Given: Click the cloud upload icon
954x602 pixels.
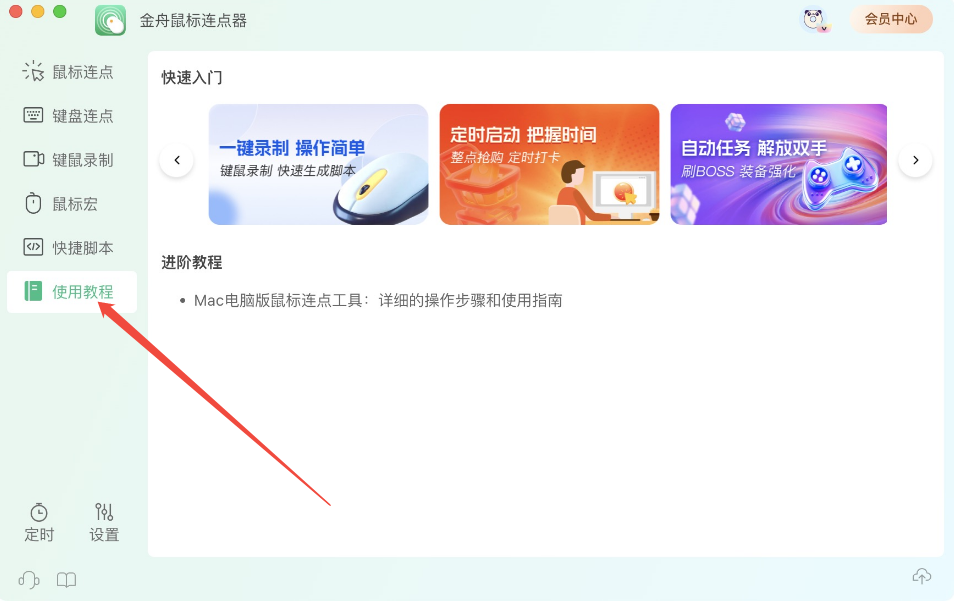Looking at the screenshot, I should [x=922, y=576].
